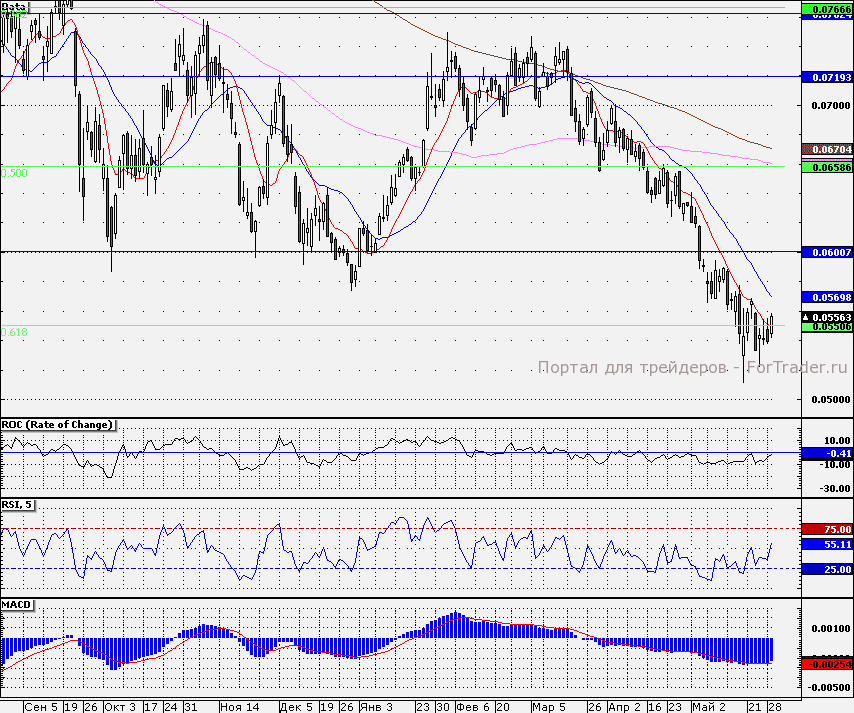Screen dimensions: 854x713
Task: Select the 0.07193 blue price level tag
Action: click(826, 76)
